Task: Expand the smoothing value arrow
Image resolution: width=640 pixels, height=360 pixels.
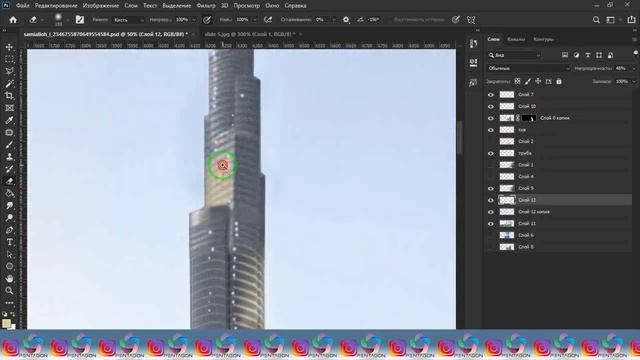Action: pyautogui.click(x=334, y=20)
